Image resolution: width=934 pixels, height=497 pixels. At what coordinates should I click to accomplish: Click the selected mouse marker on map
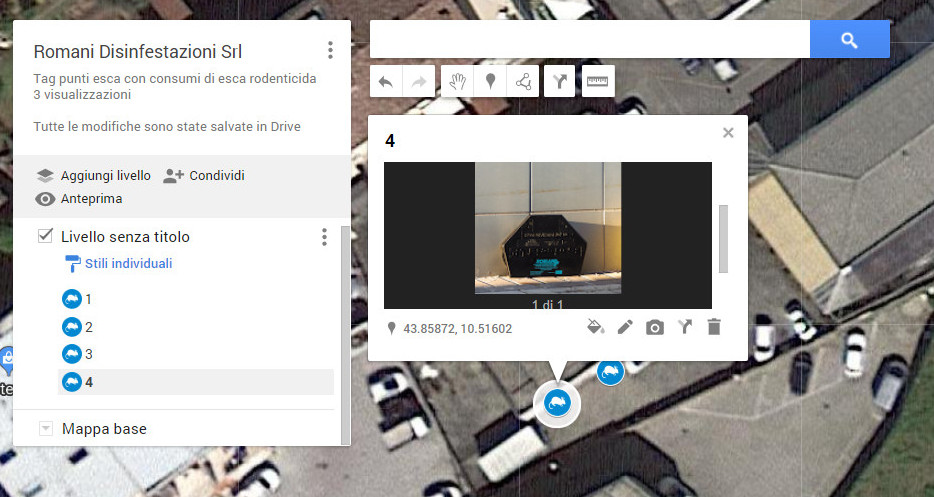(x=557, y=403)
